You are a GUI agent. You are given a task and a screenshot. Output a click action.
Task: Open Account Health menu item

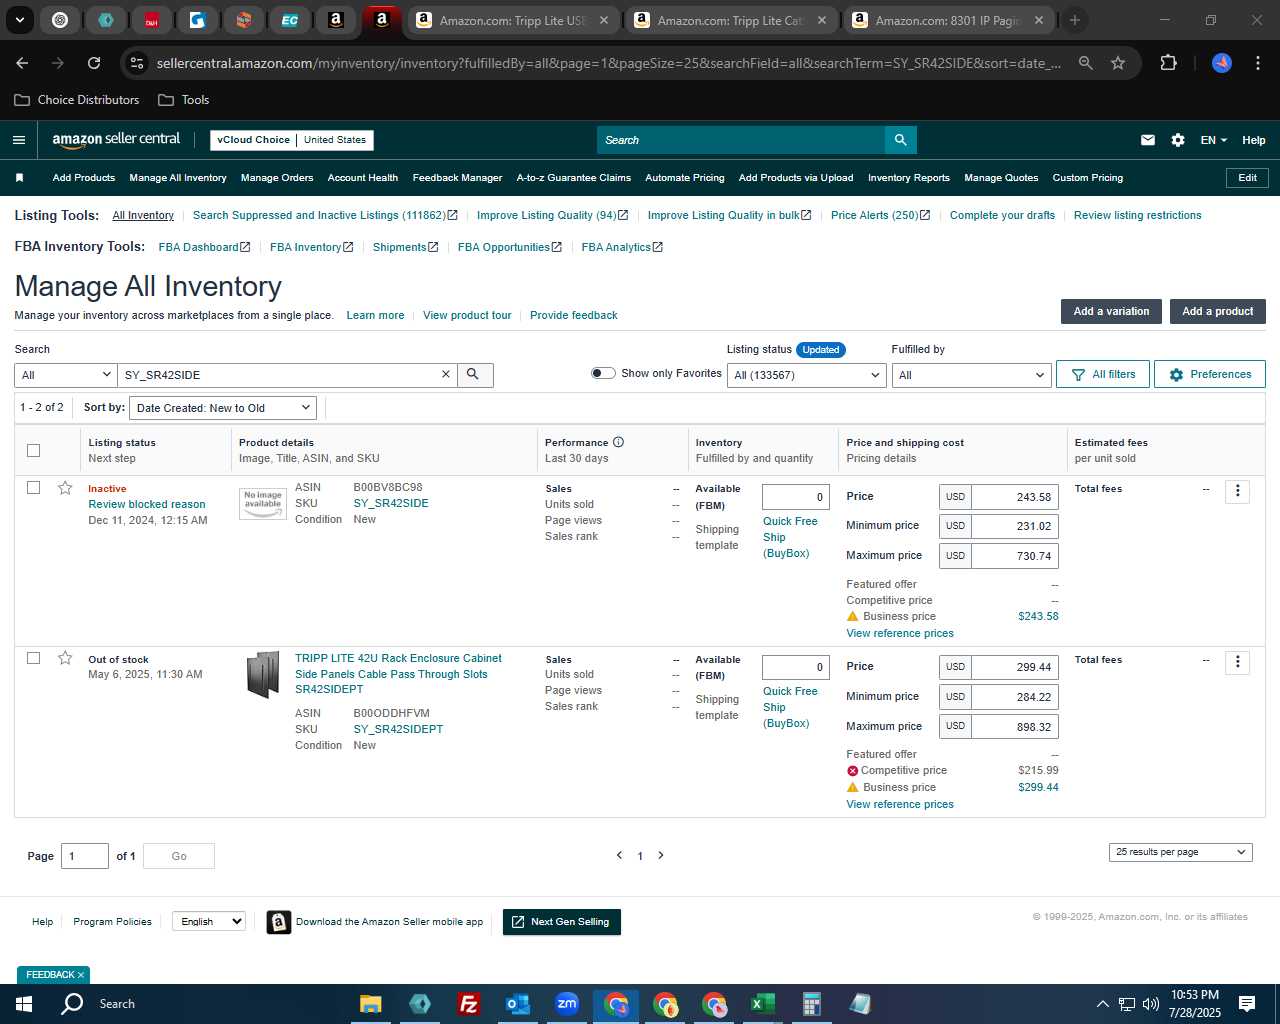coord(363,178)
